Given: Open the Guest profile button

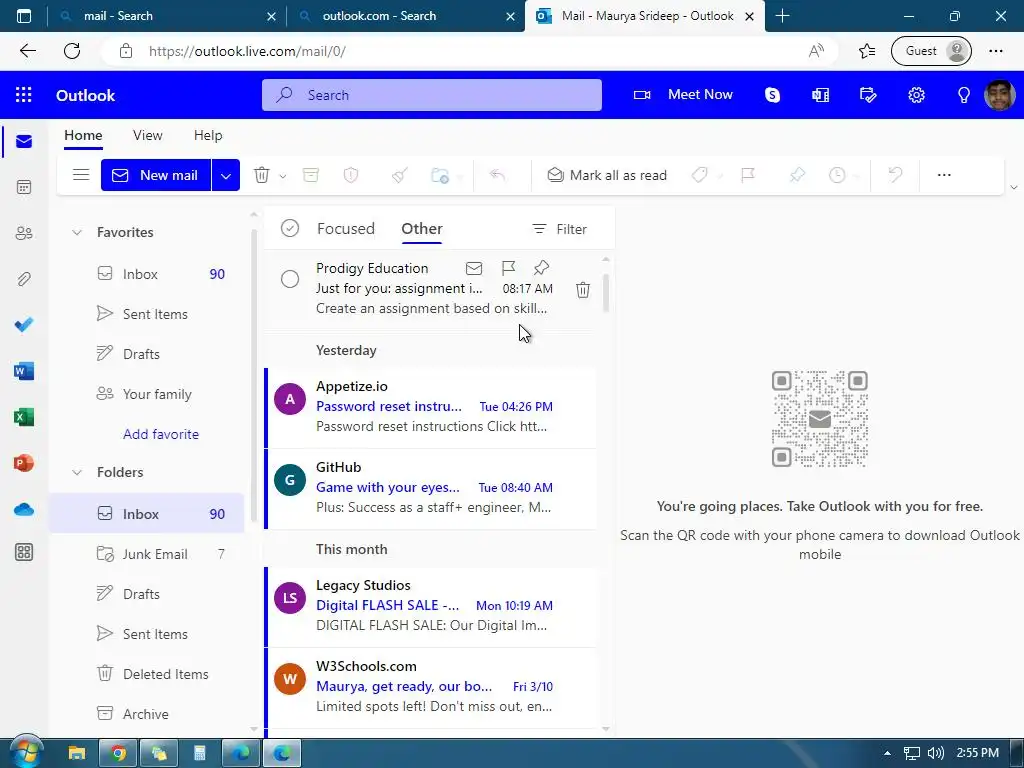Looking at the screenshot, I should click(x=931, y=51).
